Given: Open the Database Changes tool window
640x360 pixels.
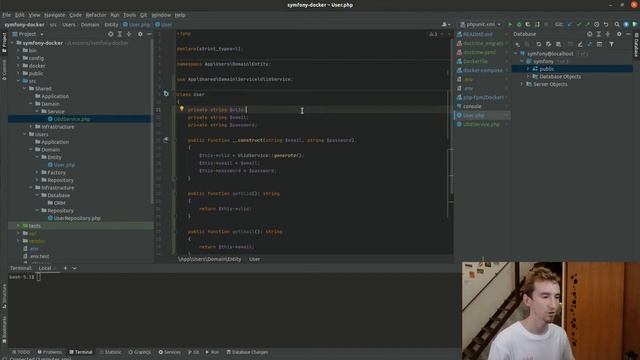Looking at the screenshot, I should pos(247,352).
